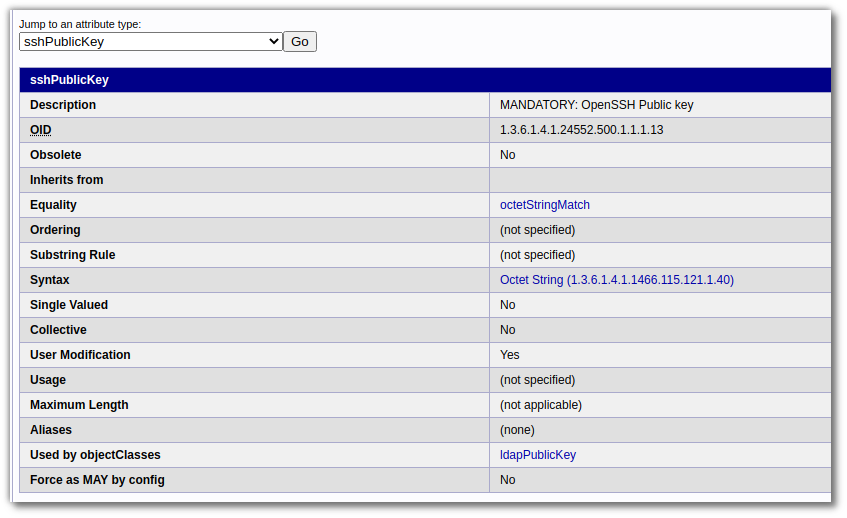
Task: Click the 'No' value for Obsolete
Action: [507, 154]
